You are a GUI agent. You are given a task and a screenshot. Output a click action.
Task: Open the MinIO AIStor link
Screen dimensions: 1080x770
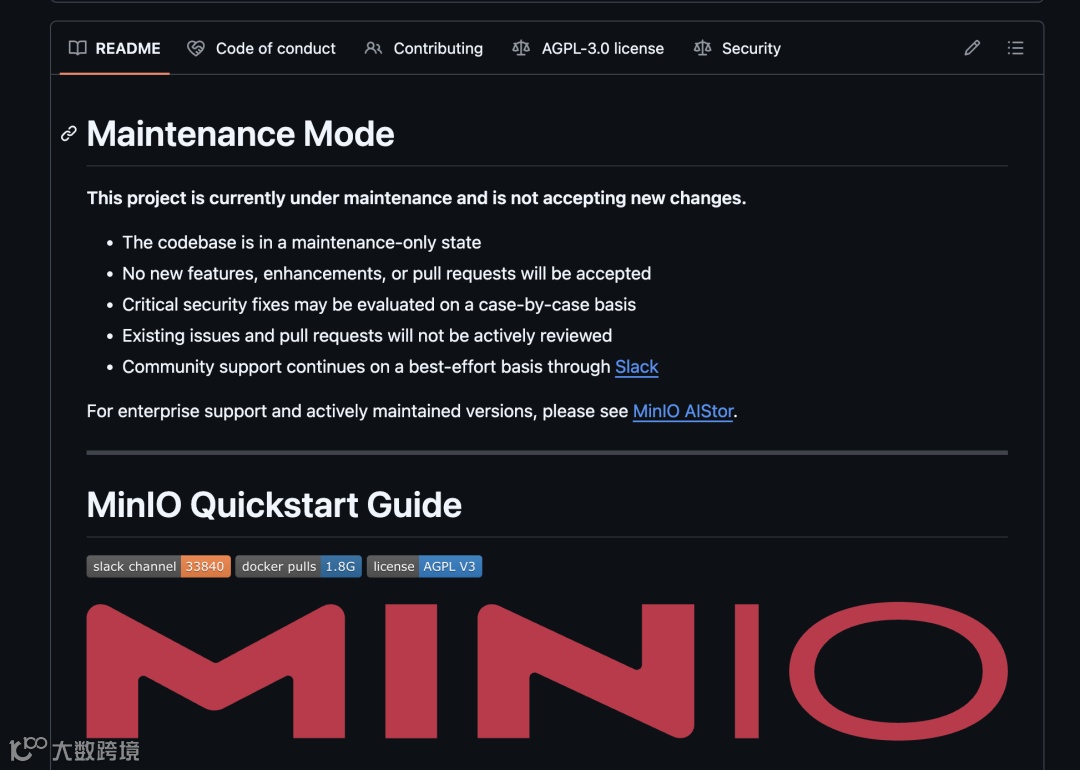tap(683, 411)
